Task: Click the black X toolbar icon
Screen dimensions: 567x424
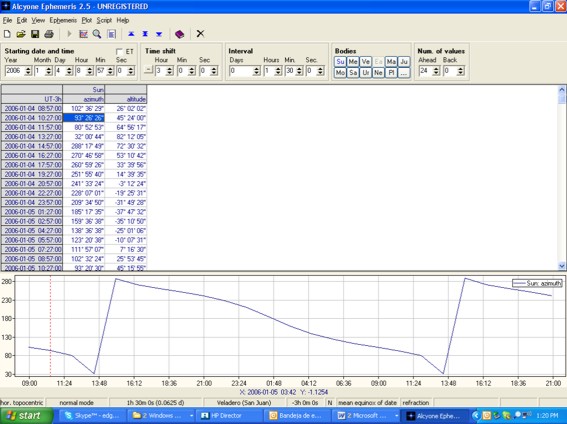Action: 200,34
